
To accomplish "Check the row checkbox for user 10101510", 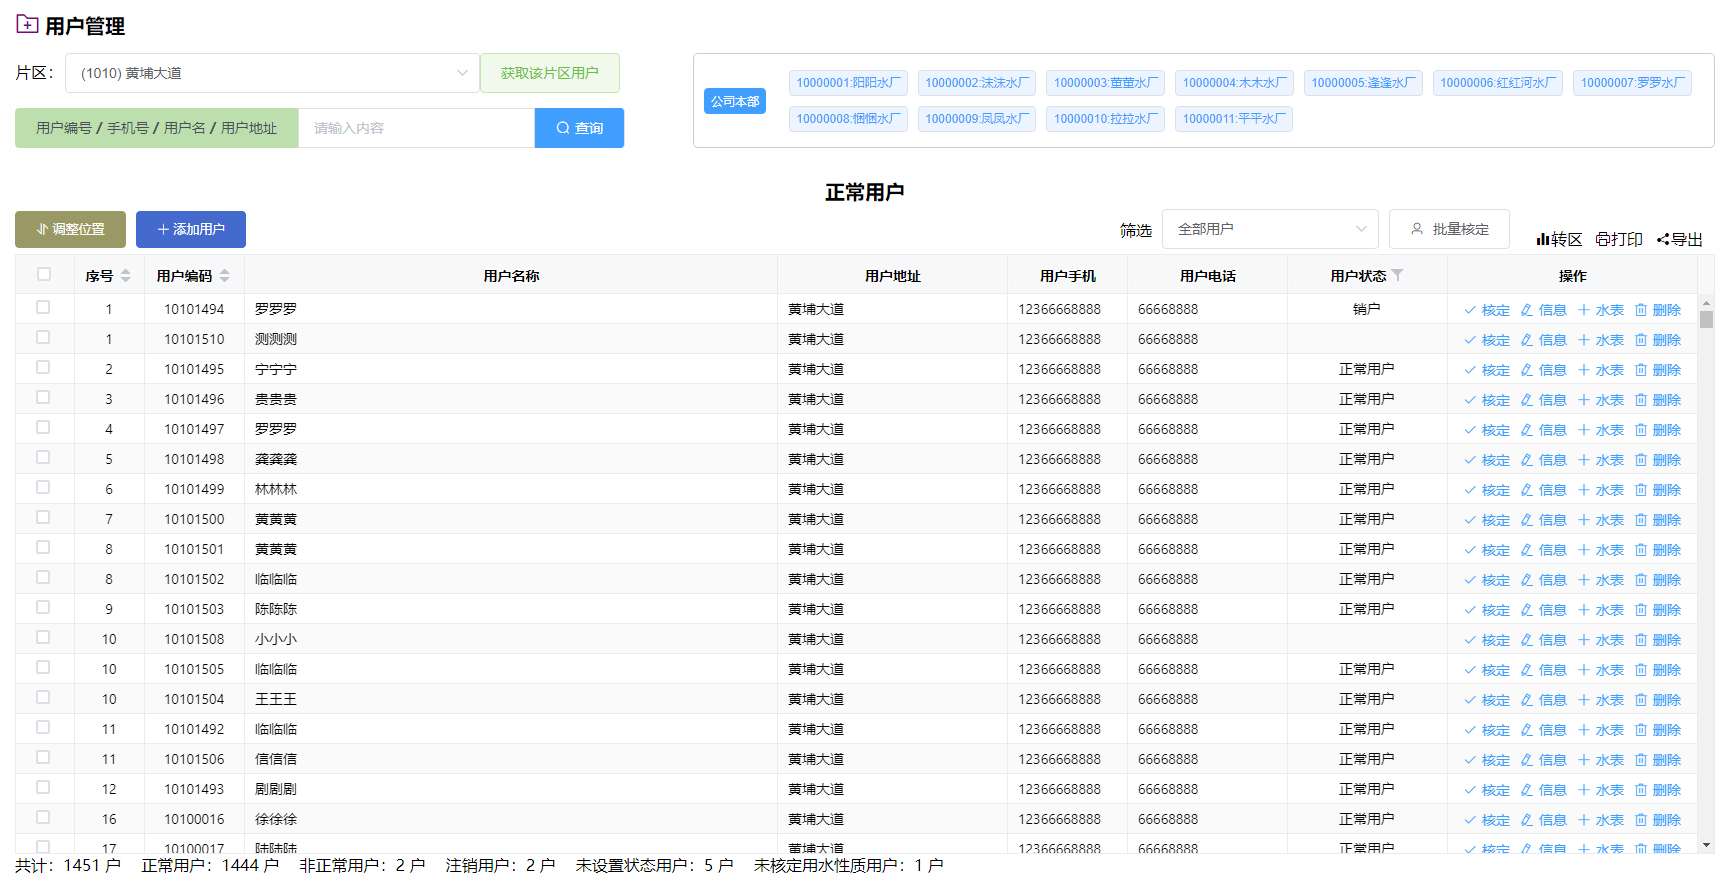I will (43, 338).
